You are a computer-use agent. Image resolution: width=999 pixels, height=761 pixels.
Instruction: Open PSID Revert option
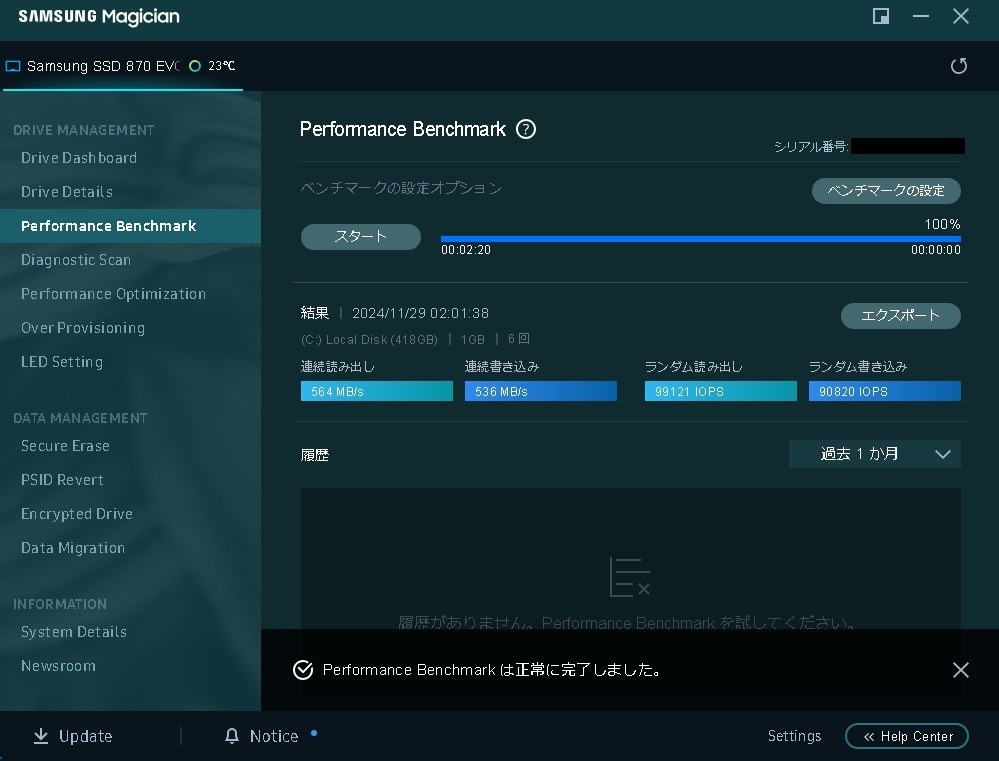(x=62, y=480)
